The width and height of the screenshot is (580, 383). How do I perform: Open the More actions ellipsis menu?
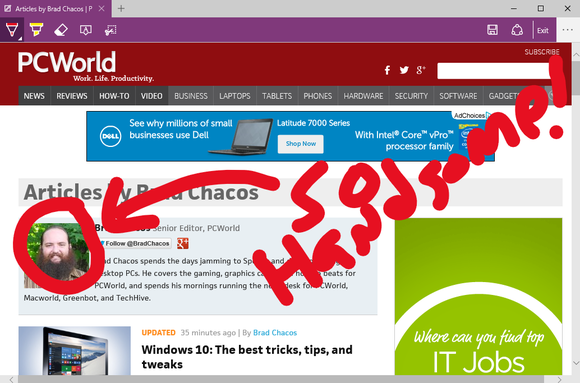coord(567,30)
